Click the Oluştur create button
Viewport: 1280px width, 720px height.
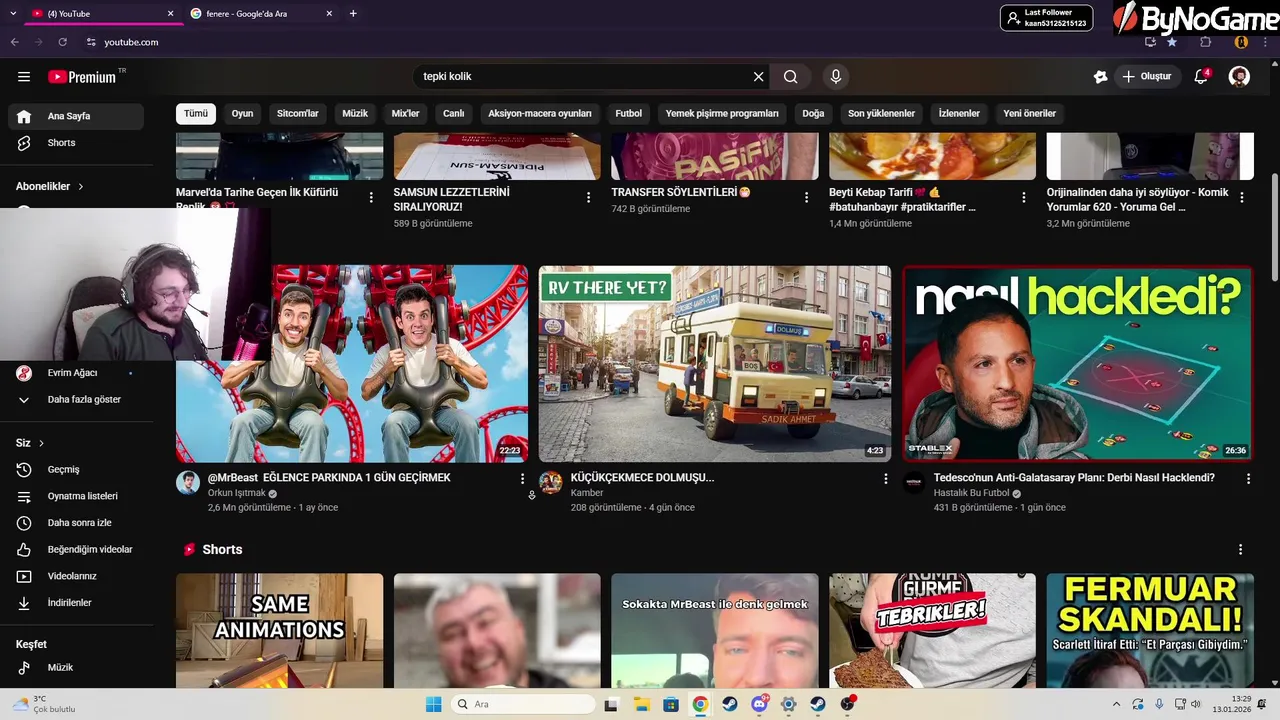tap(1148, 77)
